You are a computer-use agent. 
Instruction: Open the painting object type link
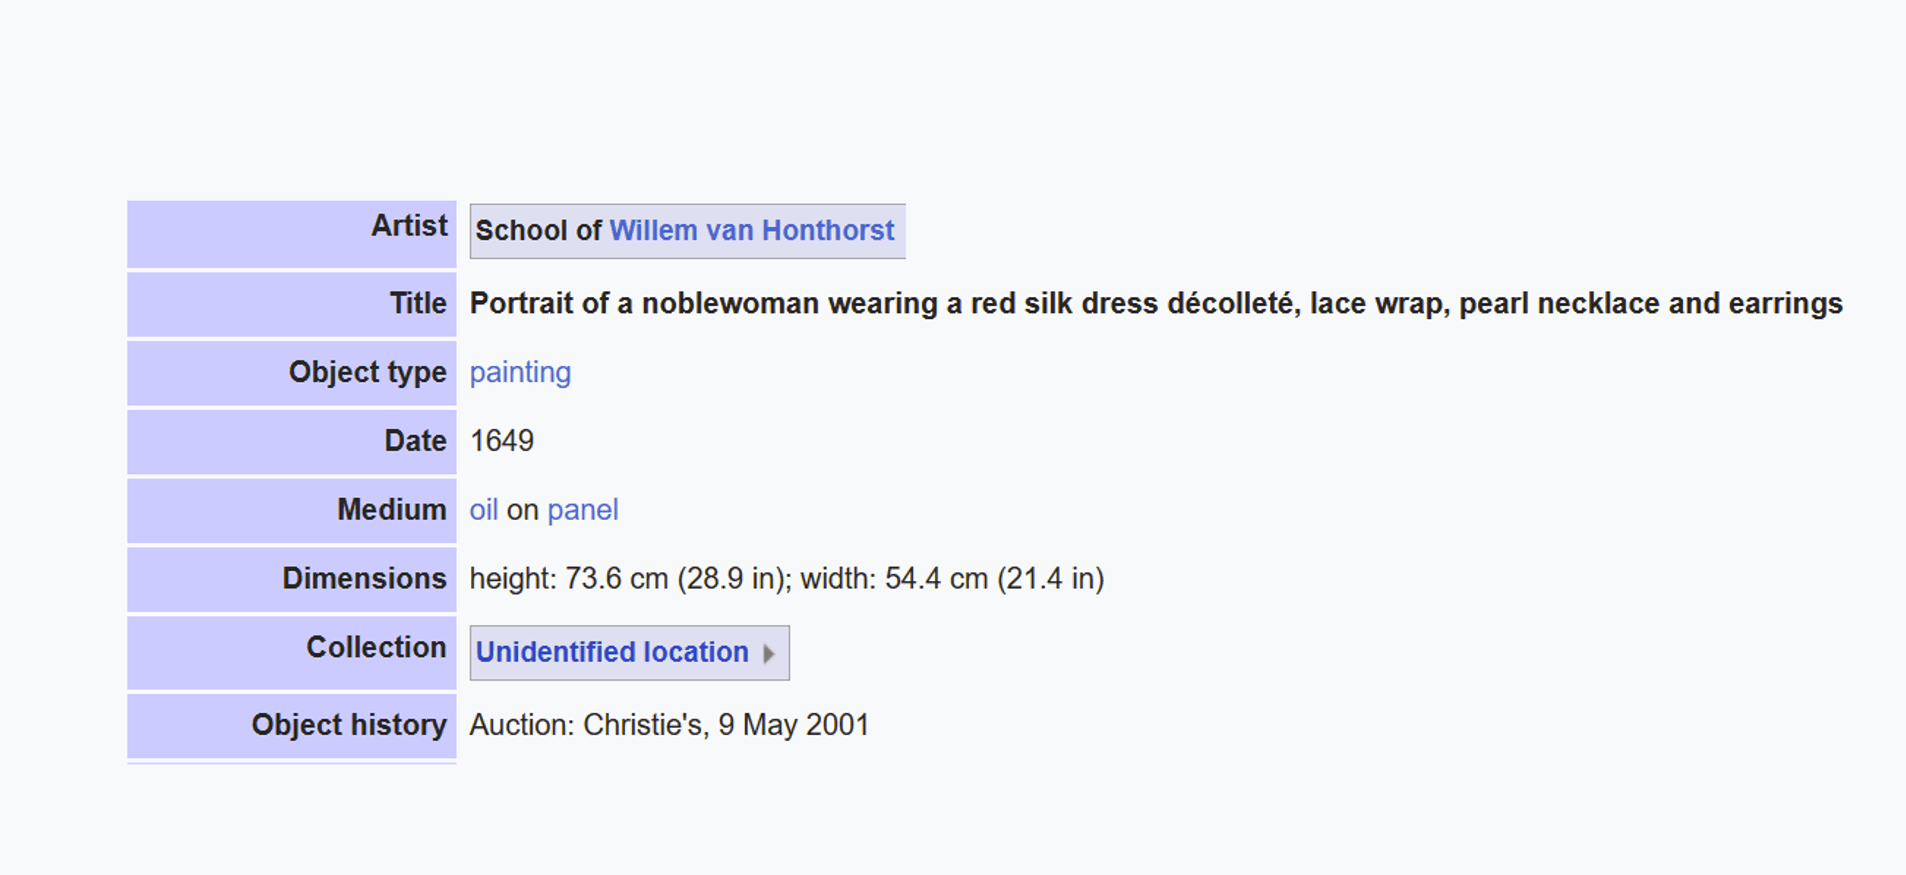tap(520, 372)
